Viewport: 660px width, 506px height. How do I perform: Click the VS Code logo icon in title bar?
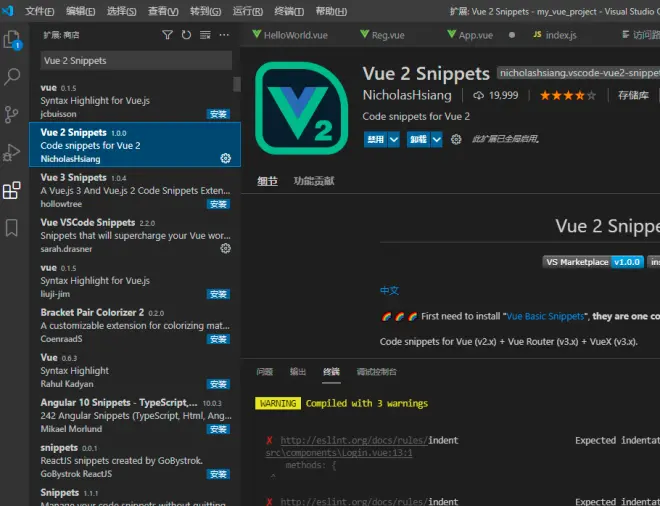(8, 11)
